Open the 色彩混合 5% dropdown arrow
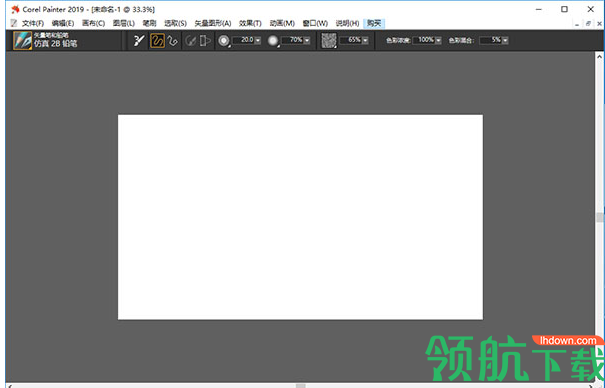Image resolution: width=605 pixels, height=388 pixels. [x=505, y=40]
